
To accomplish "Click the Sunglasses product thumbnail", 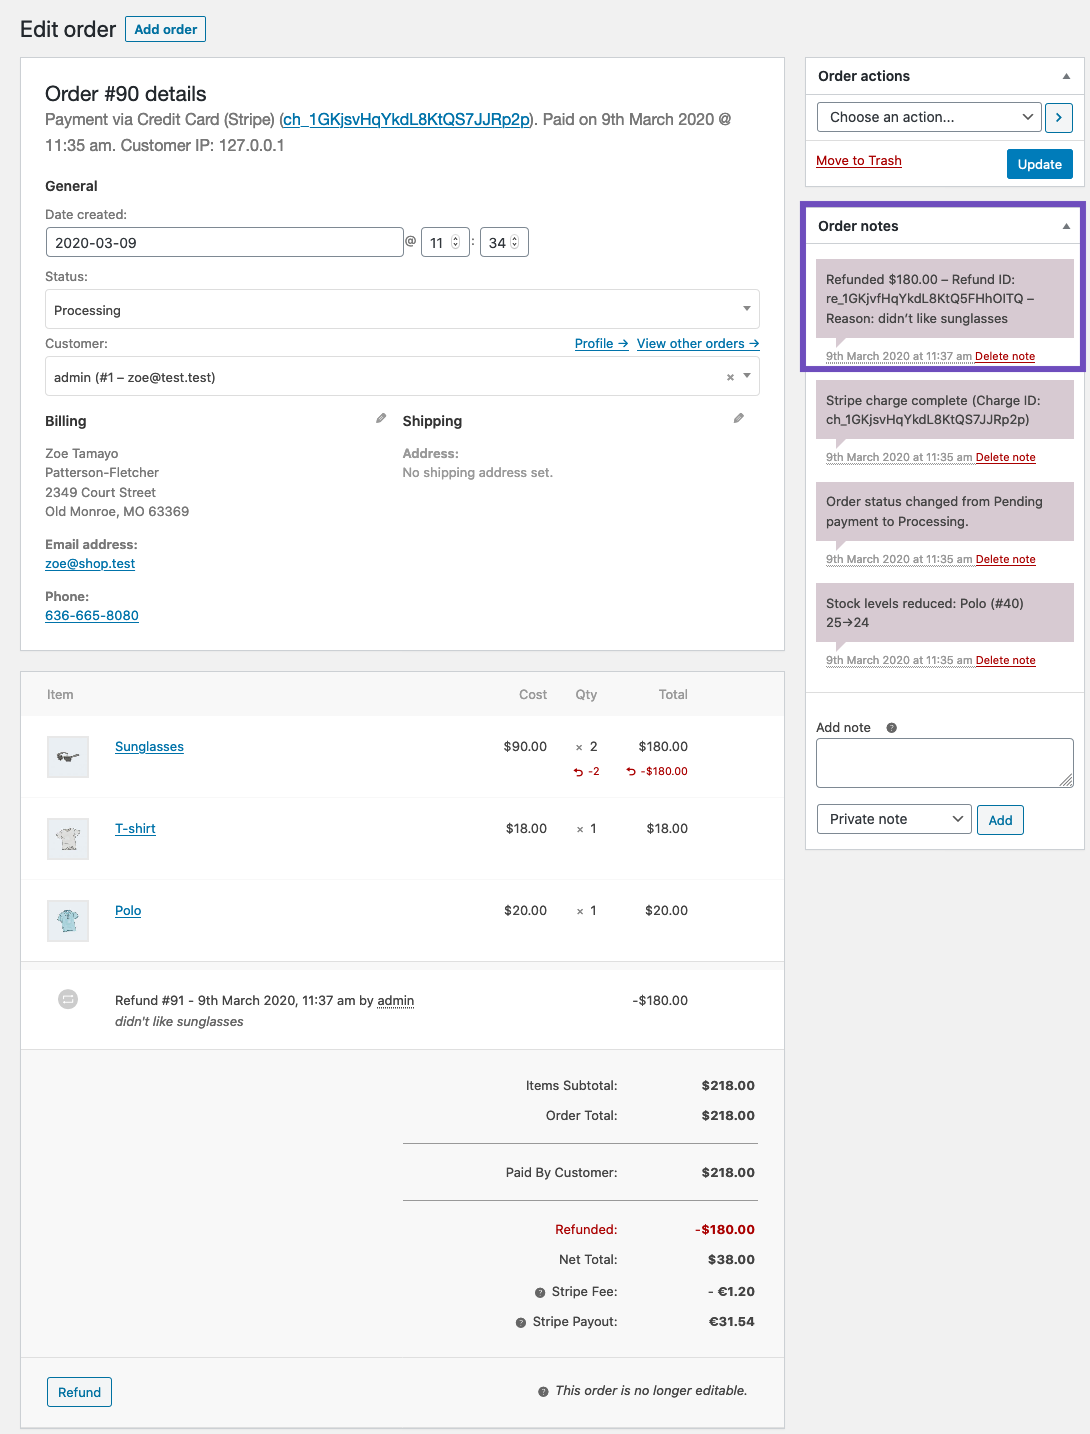I will click(x=67, y=756).
